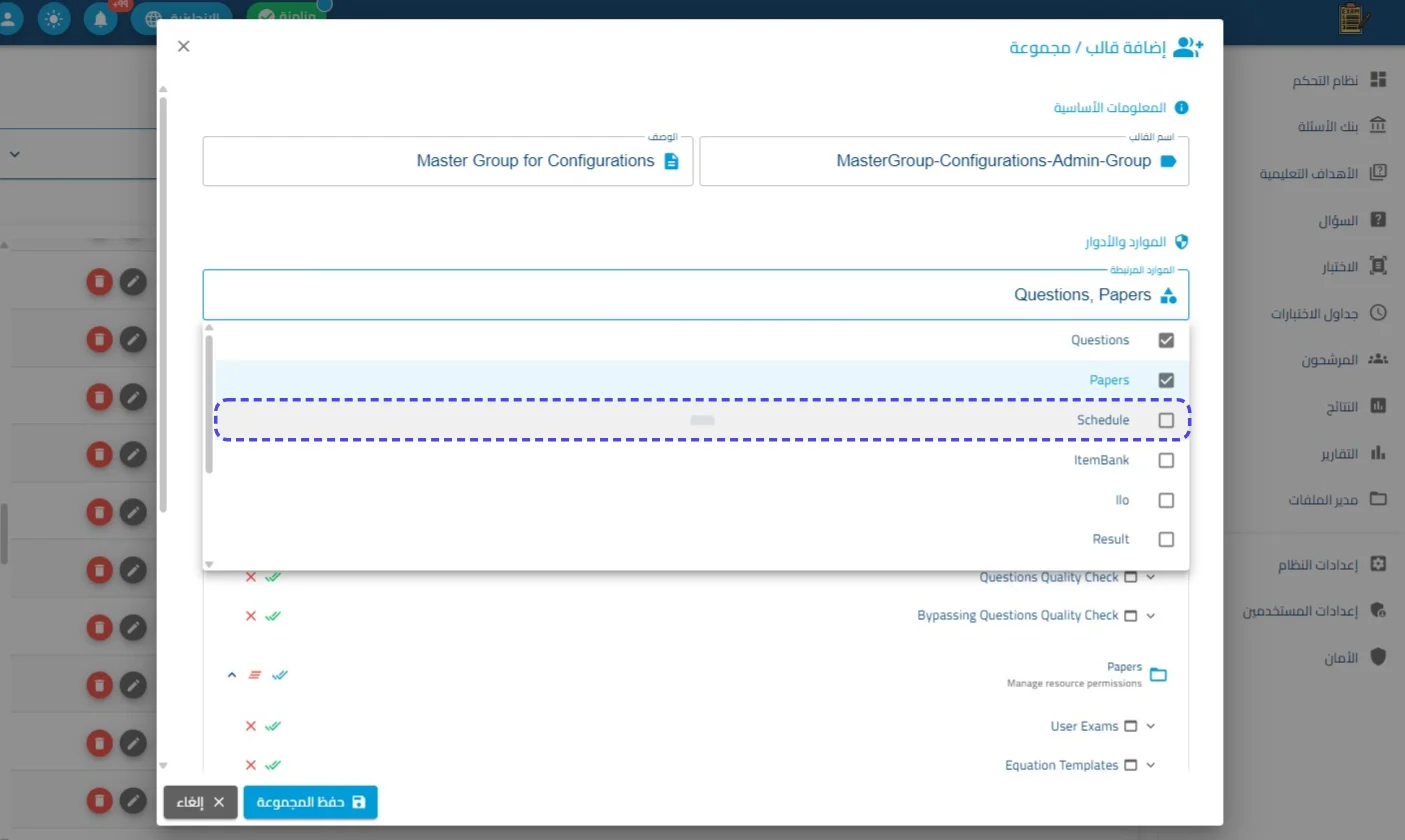Click the folder icon next to مدير الملفات
The height and width of the screenshot is (840, 1405).
(x=1378, y=498)
